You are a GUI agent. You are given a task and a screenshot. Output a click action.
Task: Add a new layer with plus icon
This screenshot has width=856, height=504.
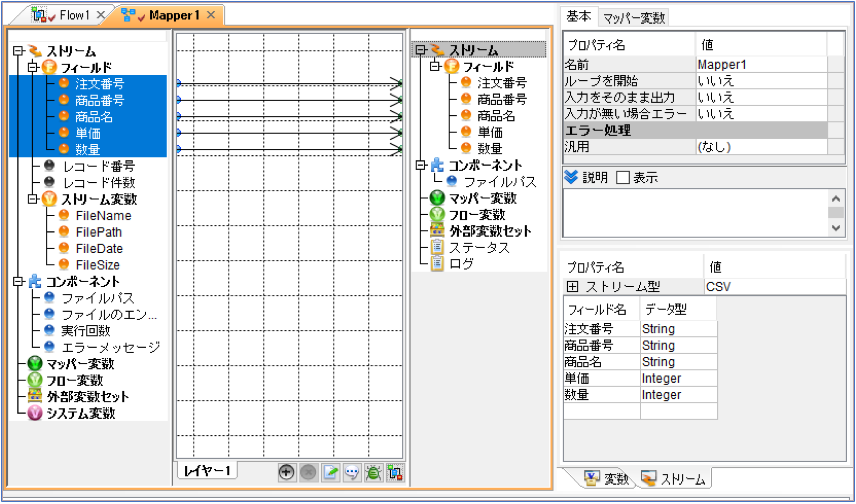point(287,472)
